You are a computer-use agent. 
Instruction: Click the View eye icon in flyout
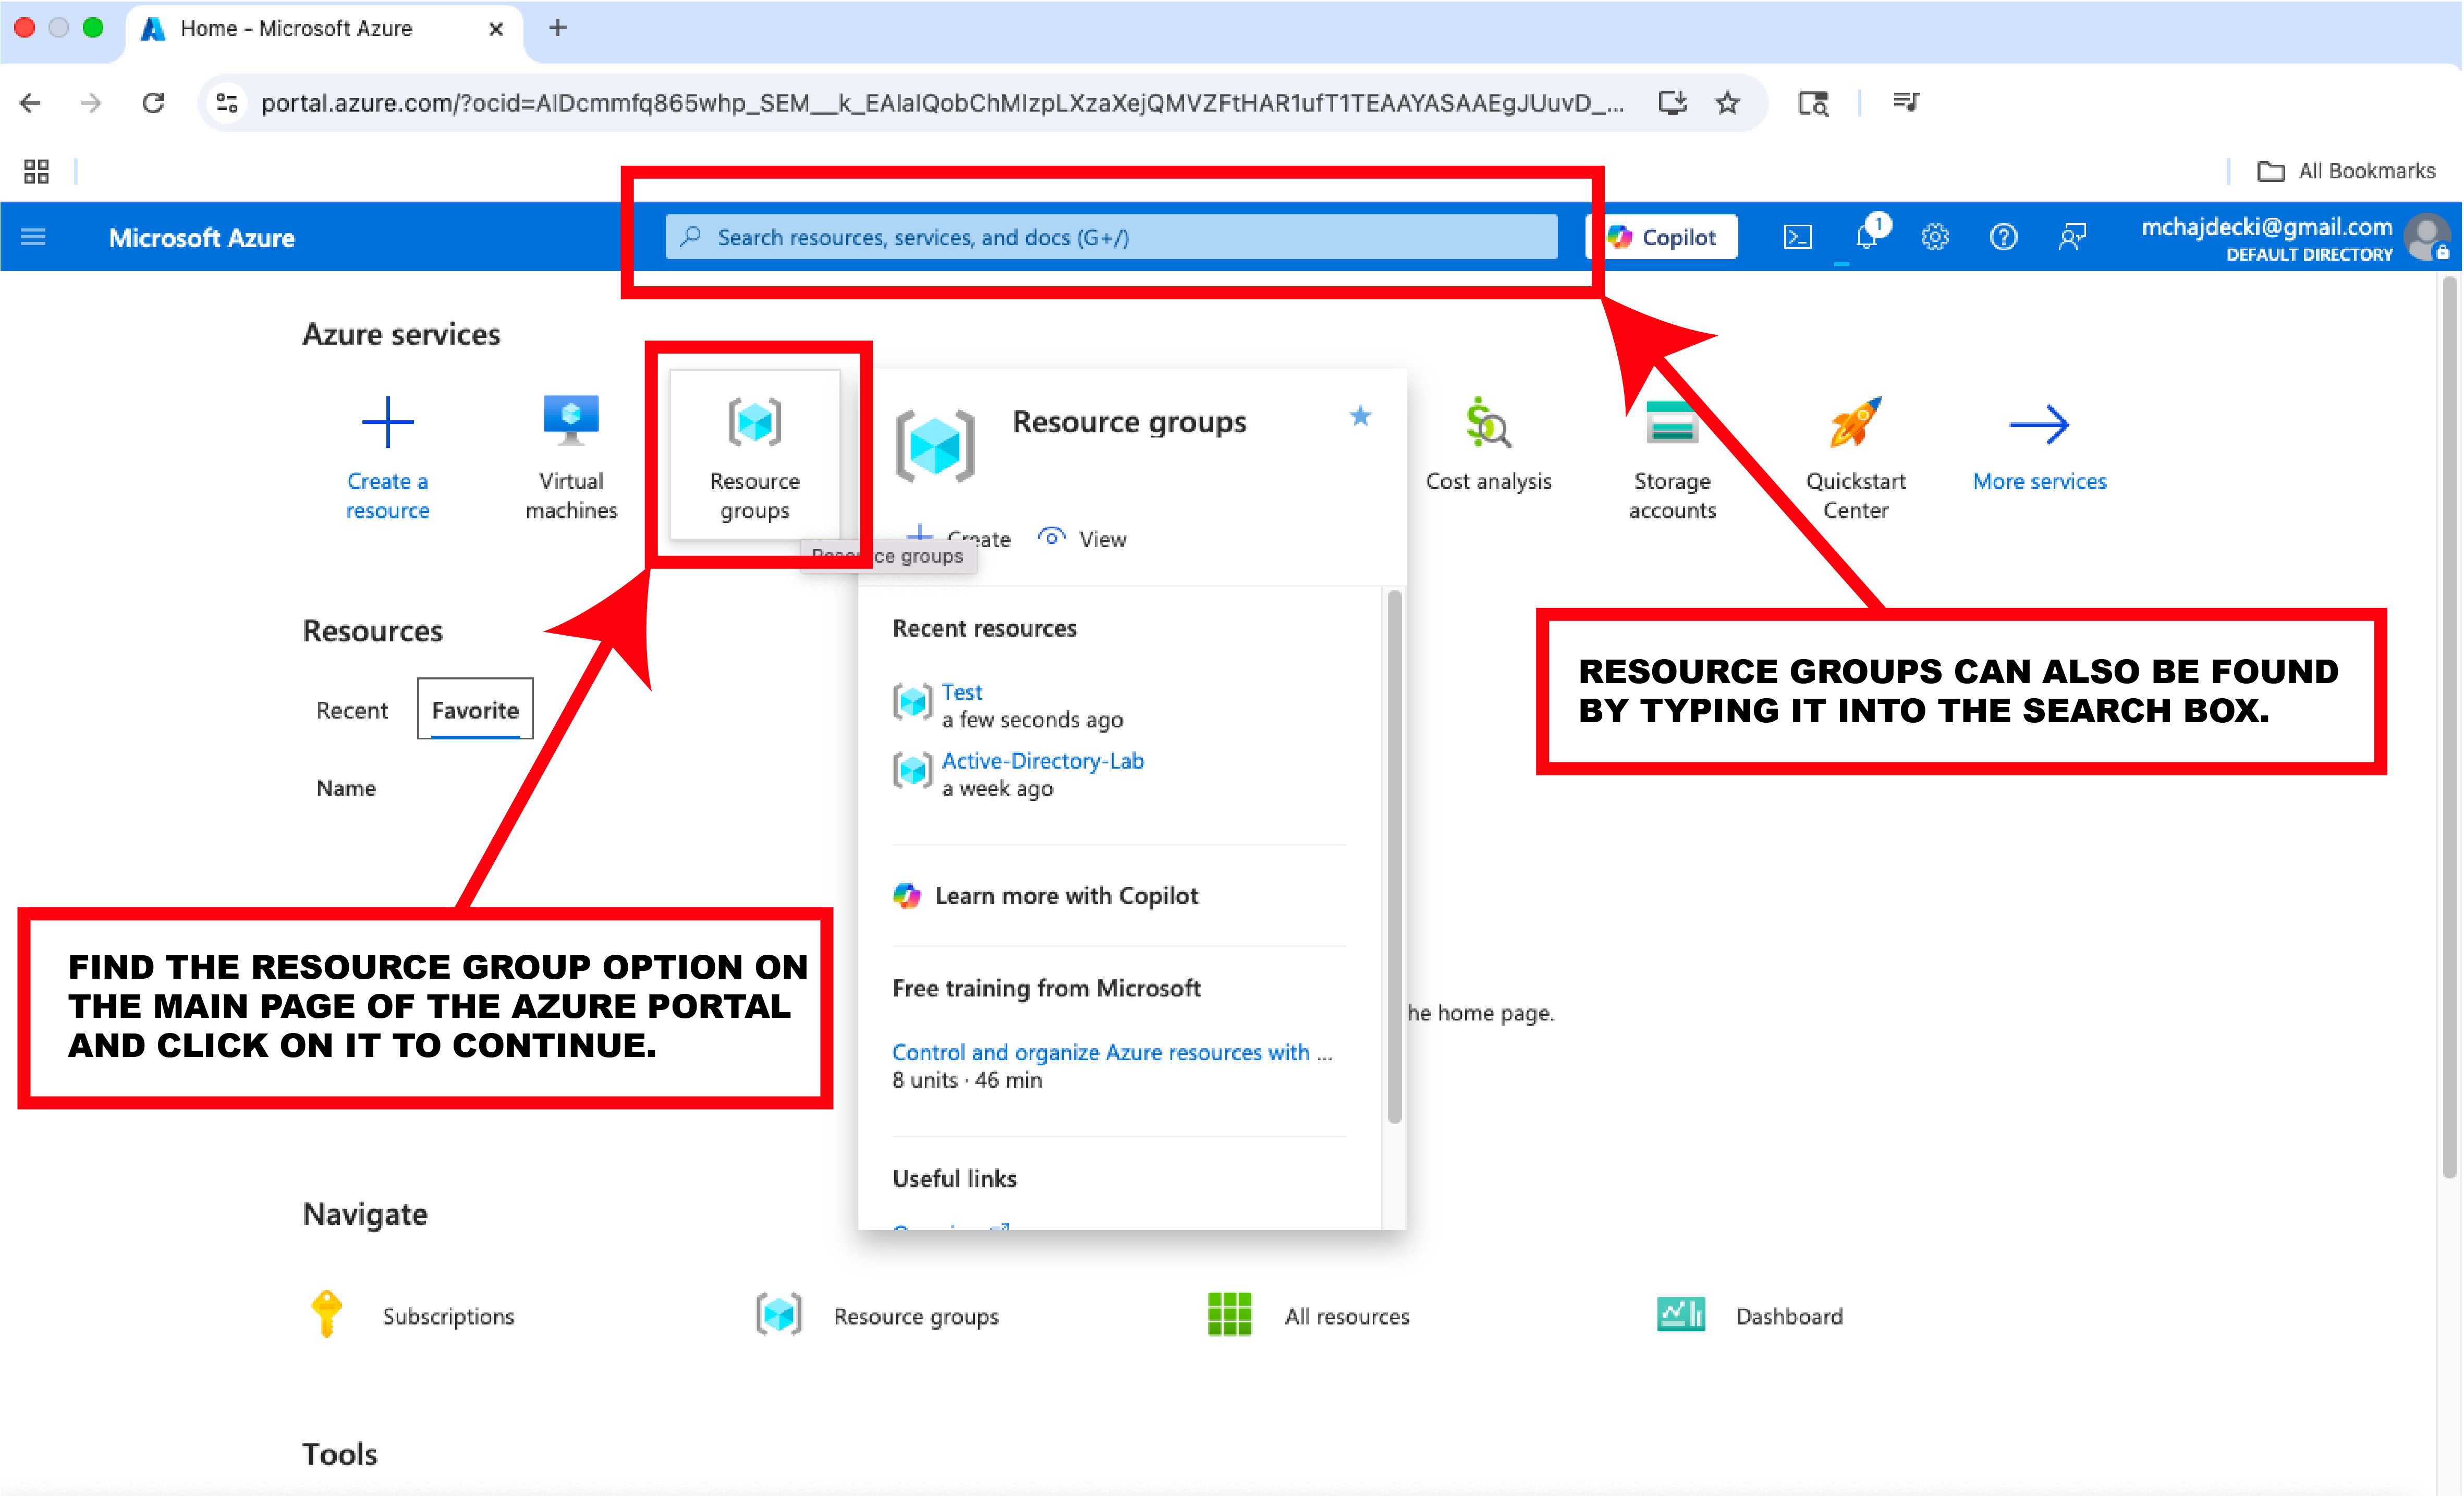point(1052,537)
